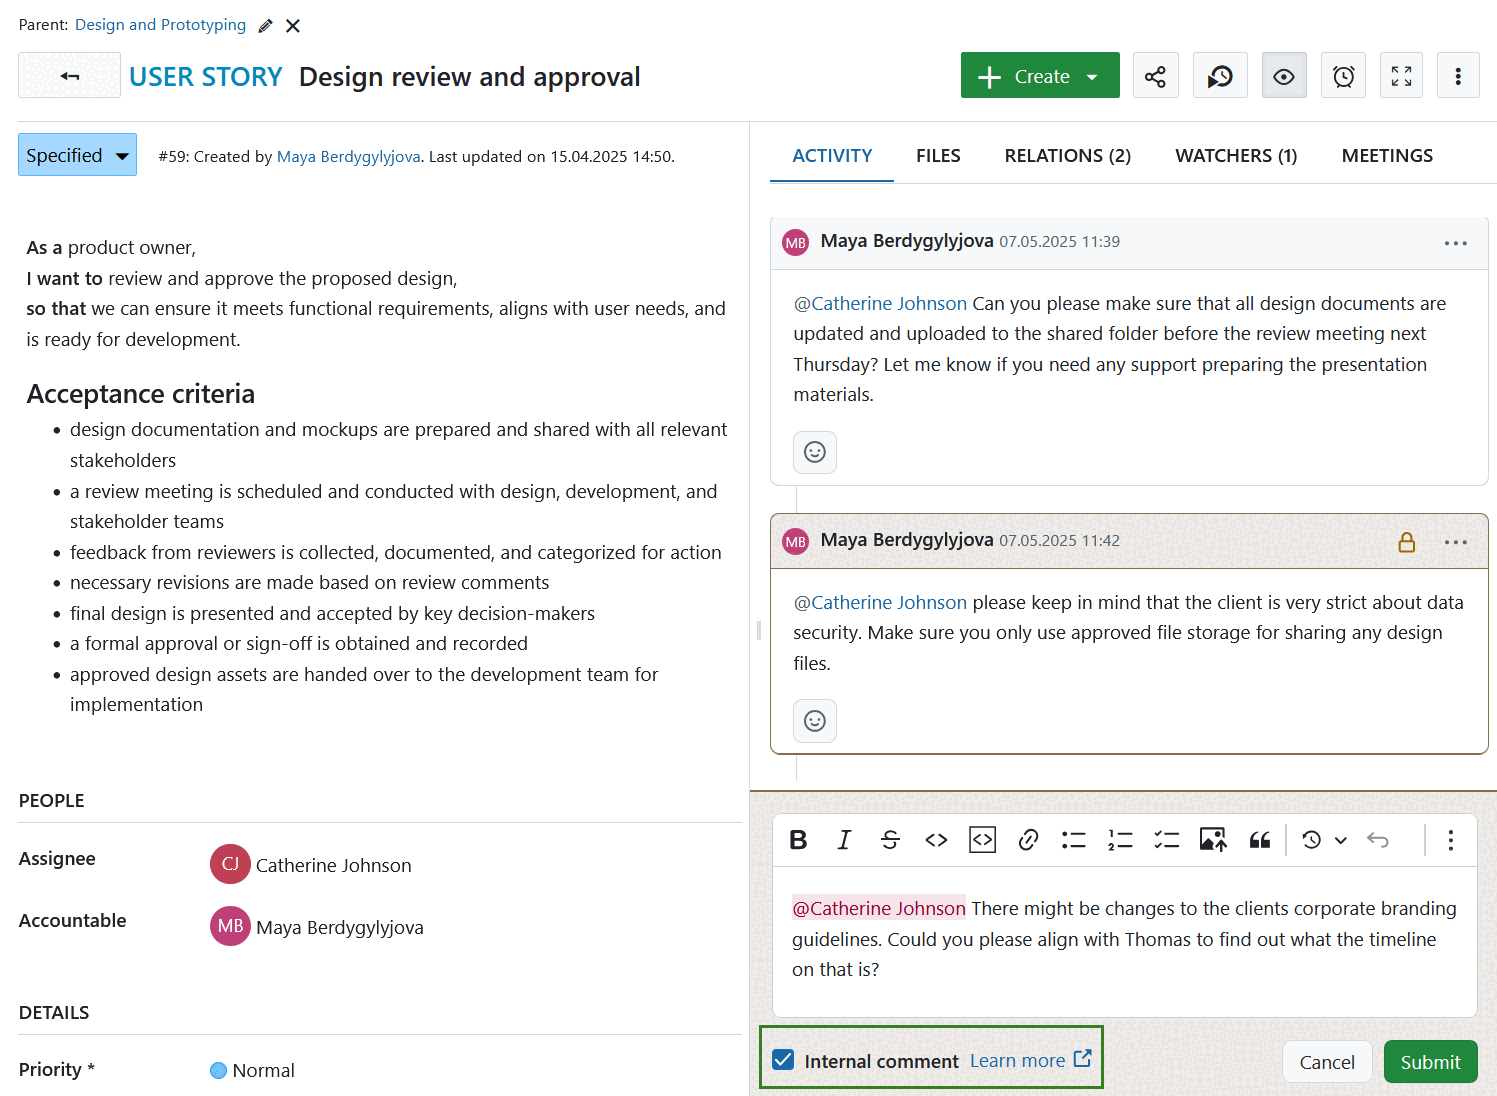Open the work package activity history icon
The width and height of the screenshot is (1497, 1096).
click(1220, 75)
